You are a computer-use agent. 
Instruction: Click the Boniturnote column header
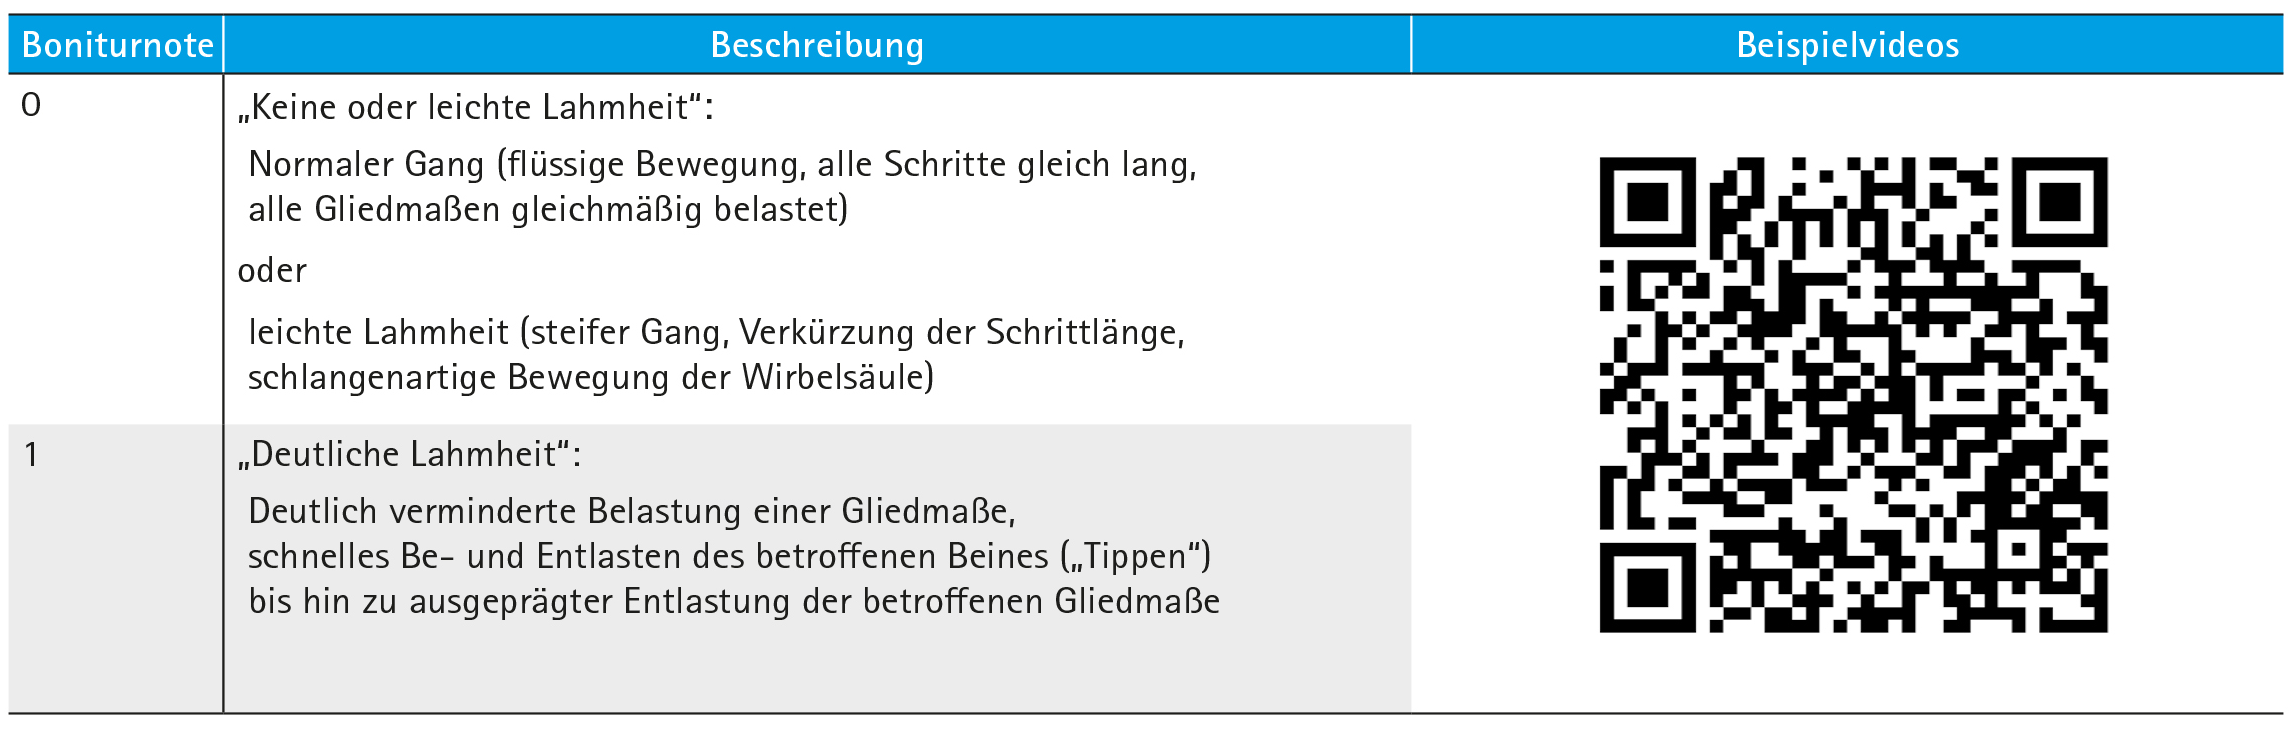[x=117, y=45]
